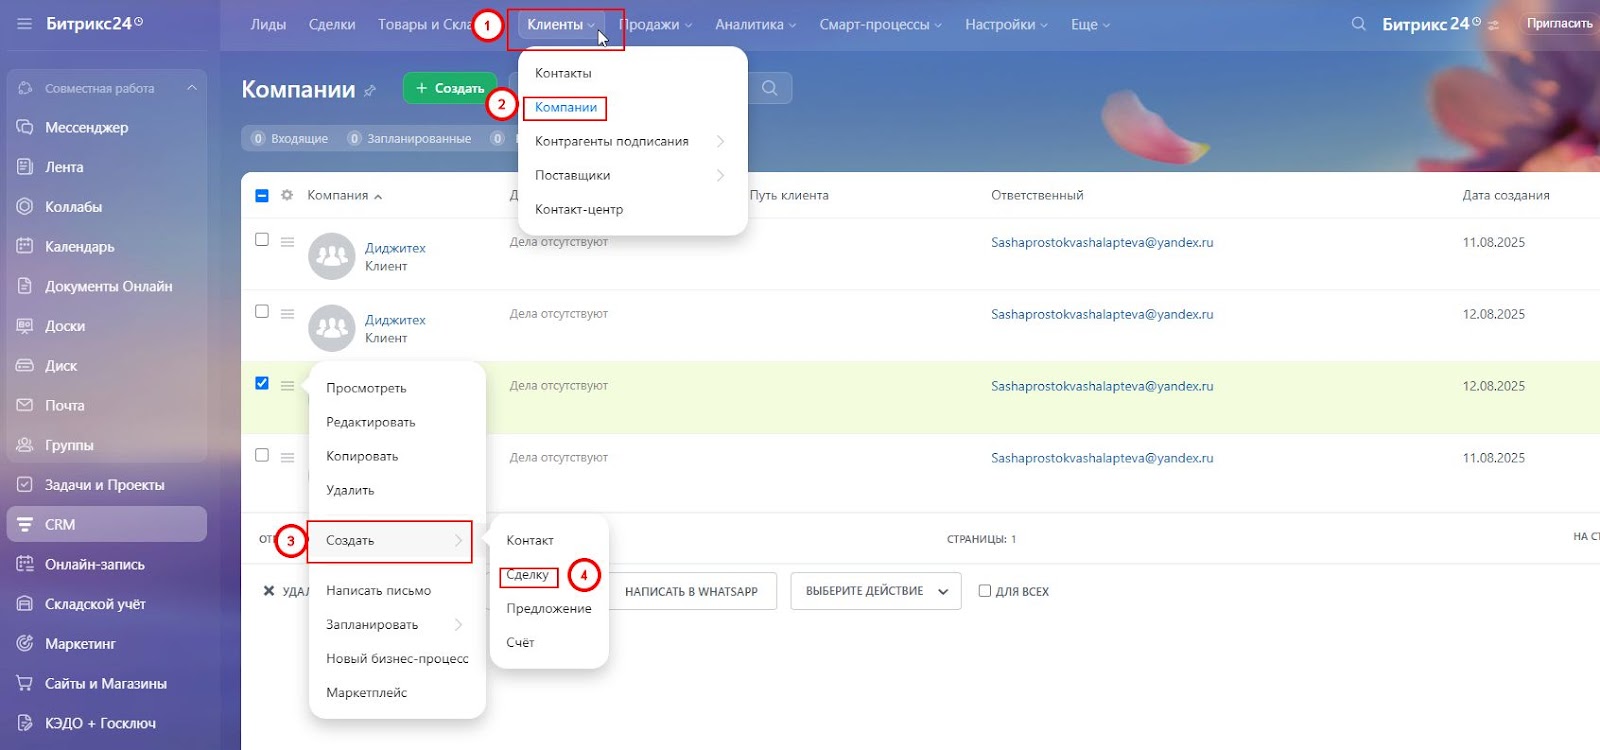Image resolution: width=1600 pixels, height=750 pixels.
Task: Click avatar of the second Диджитех company
Action: click(331, 328)
